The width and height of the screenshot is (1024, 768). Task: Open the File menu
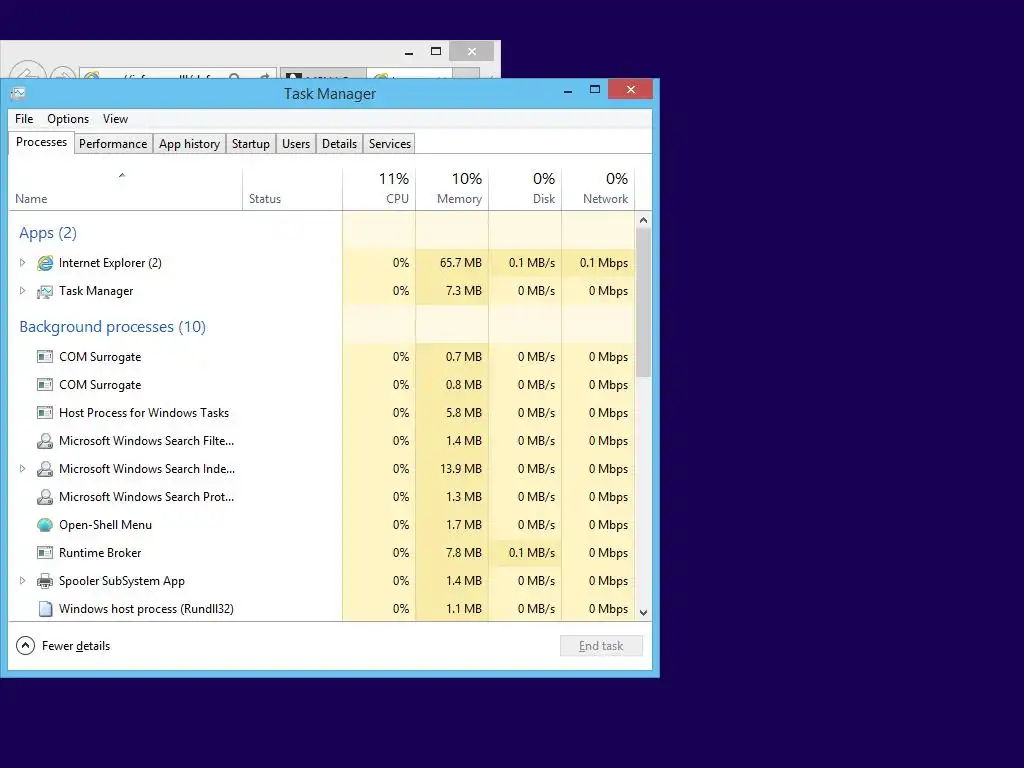[24, 119]
